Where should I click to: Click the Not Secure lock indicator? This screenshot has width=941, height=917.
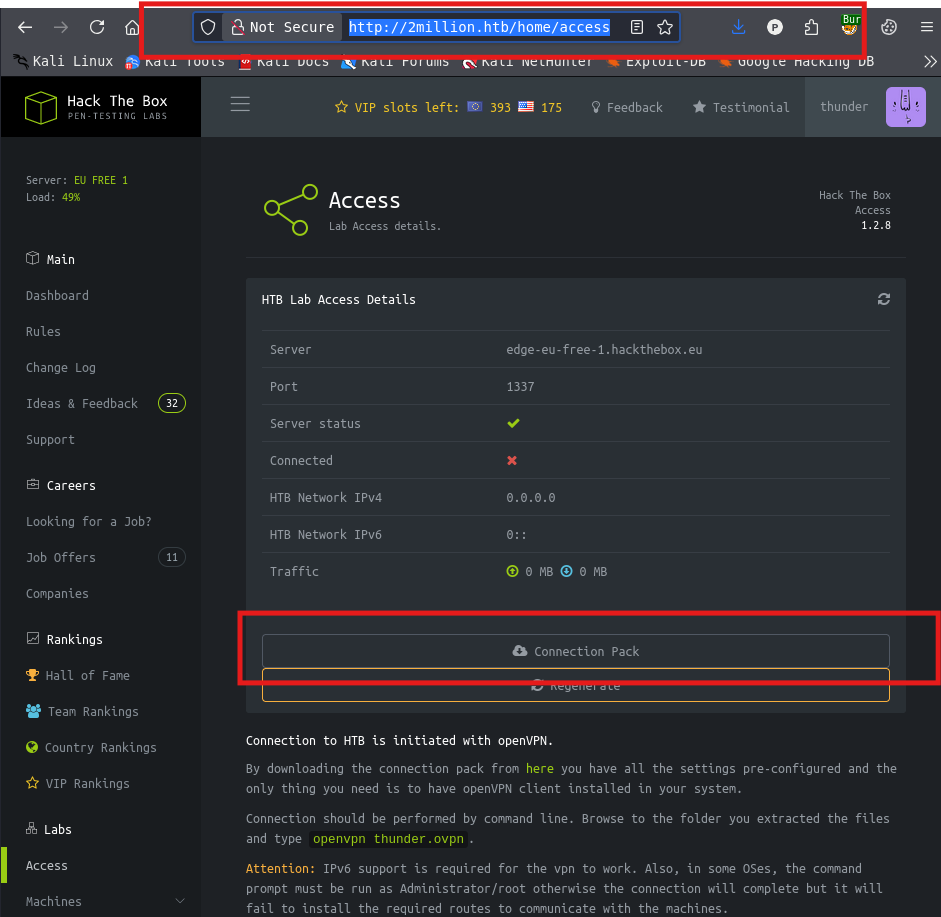[283, 27]
